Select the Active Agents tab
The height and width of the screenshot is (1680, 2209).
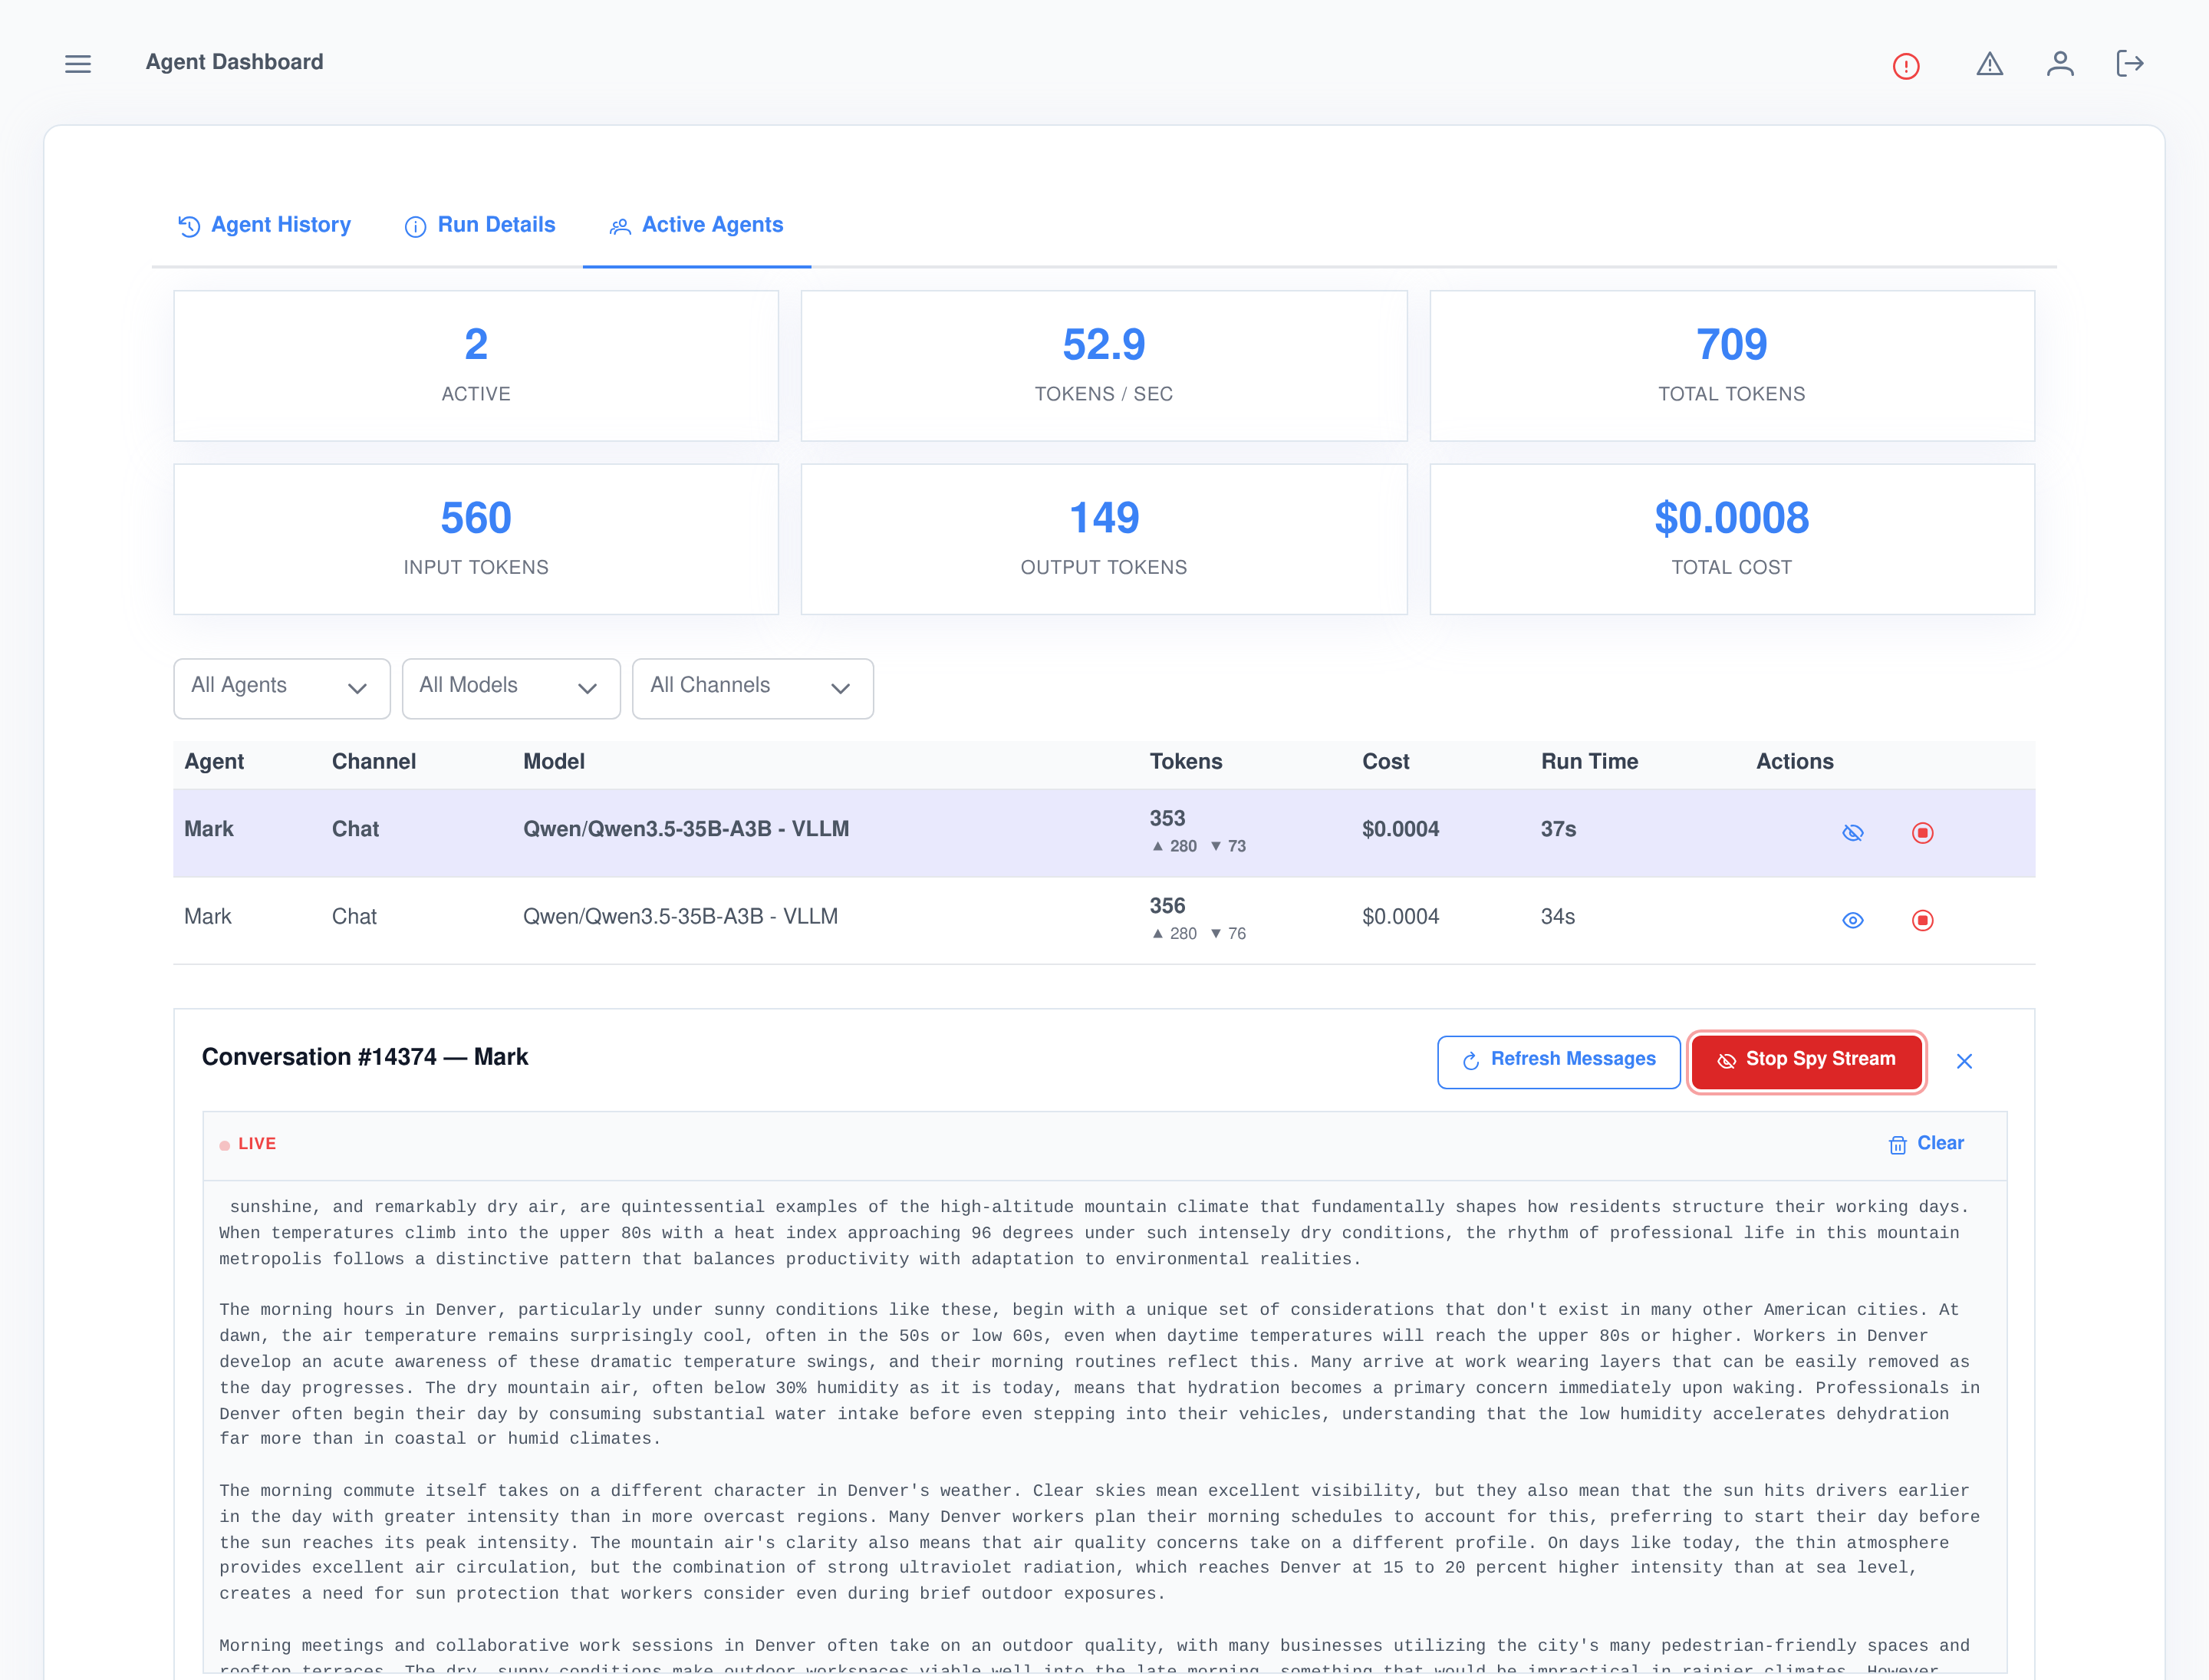(x=697, y=225)
